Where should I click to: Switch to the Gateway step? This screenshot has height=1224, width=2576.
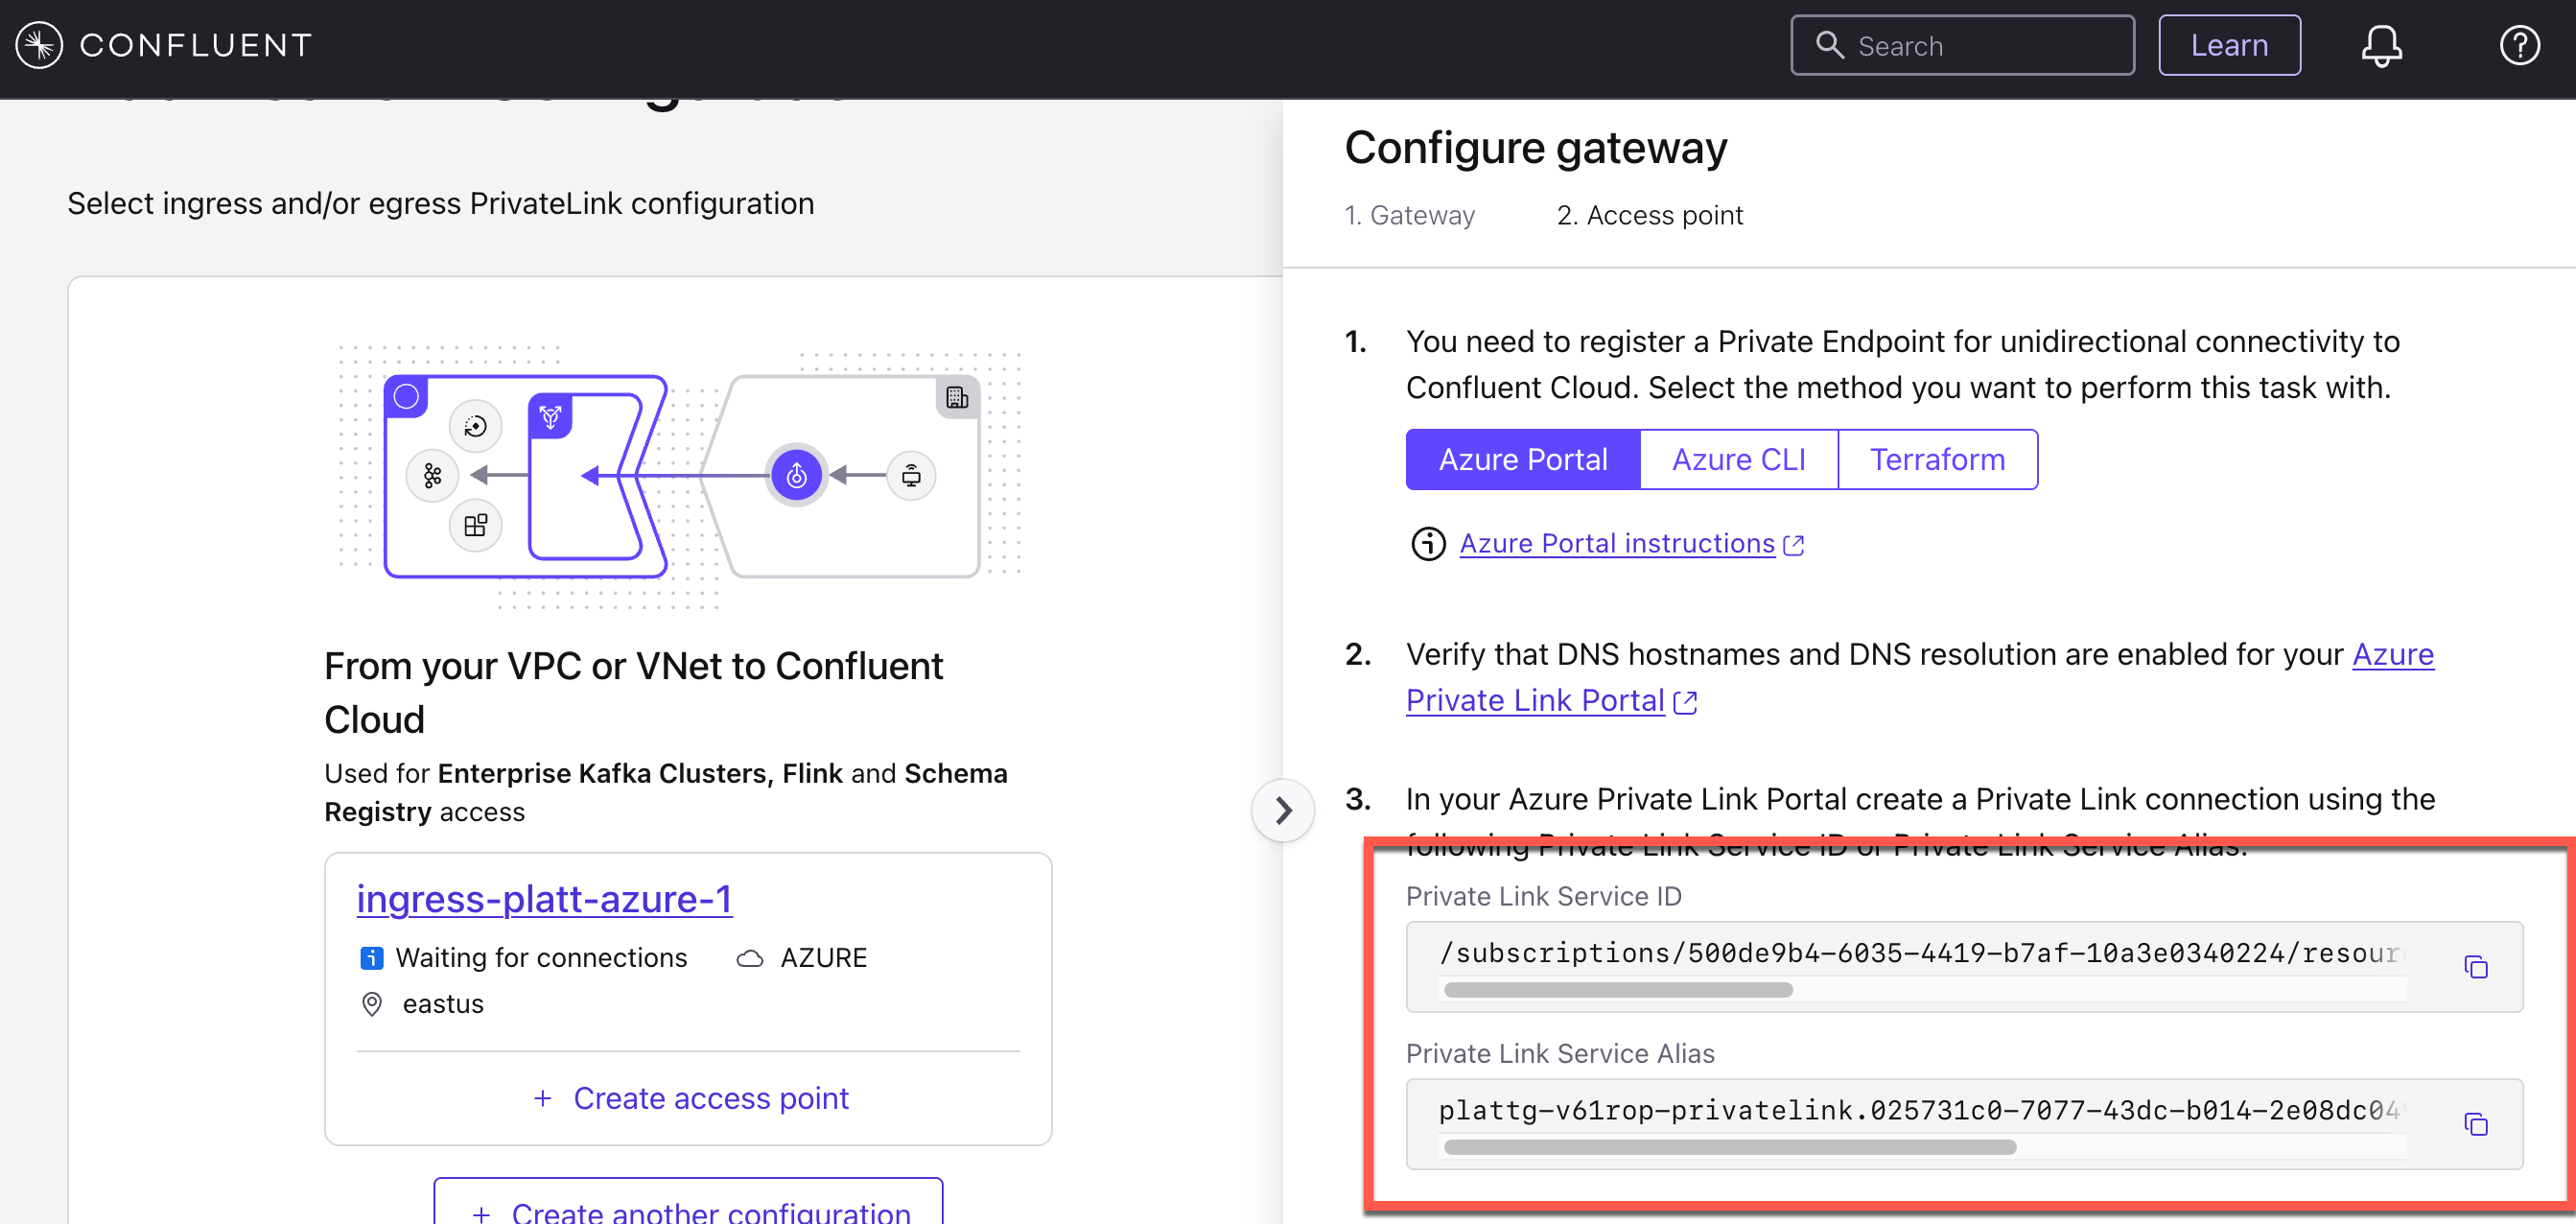1410,214
